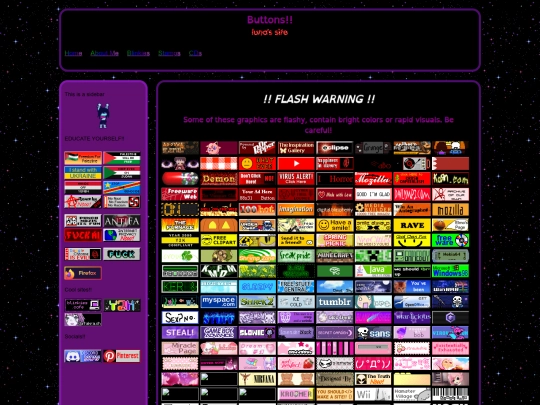Click the Have a smile button
This screenshot has width=540, height=405.
[x=335, y=225]
